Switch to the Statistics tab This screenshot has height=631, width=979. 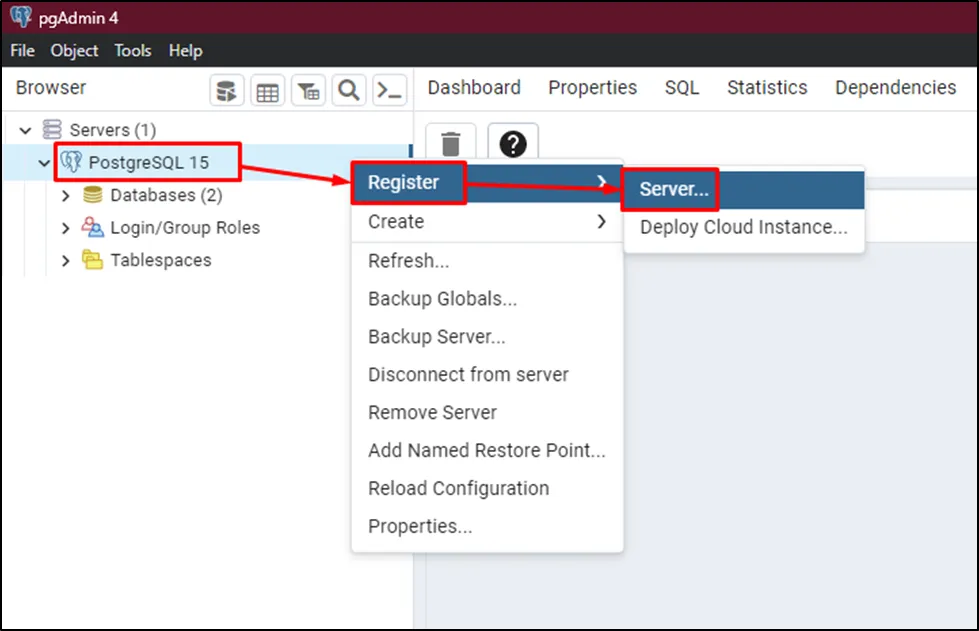tap(767, 88)
